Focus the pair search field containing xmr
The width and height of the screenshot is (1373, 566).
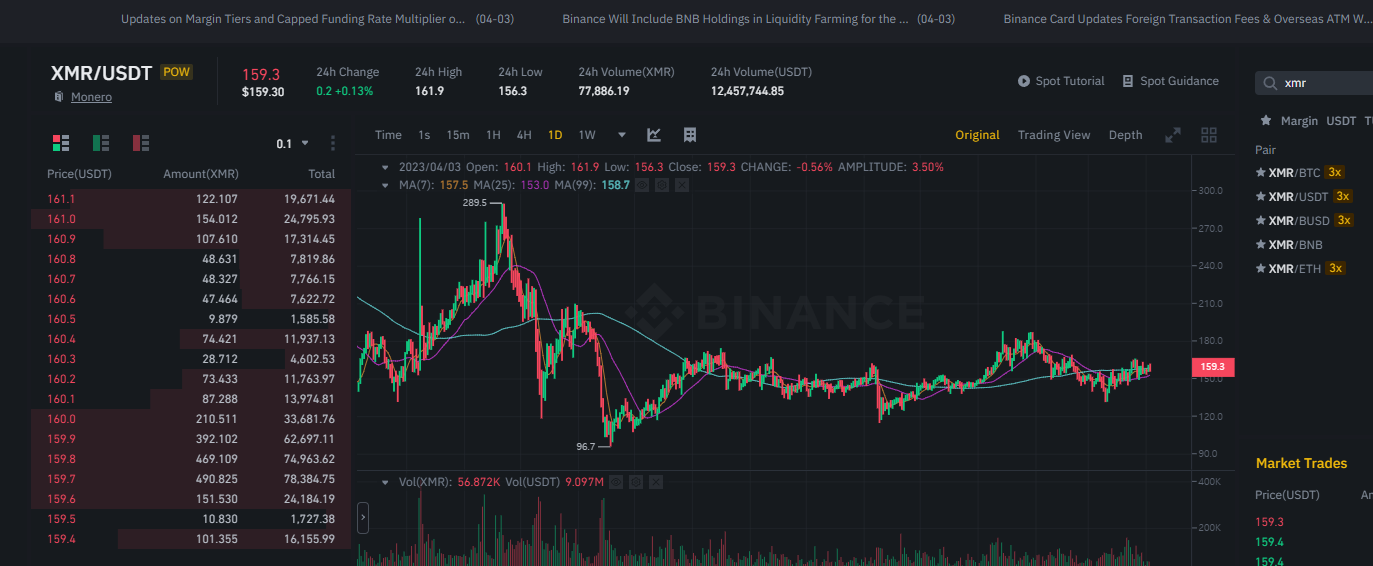coord(1315,83)
